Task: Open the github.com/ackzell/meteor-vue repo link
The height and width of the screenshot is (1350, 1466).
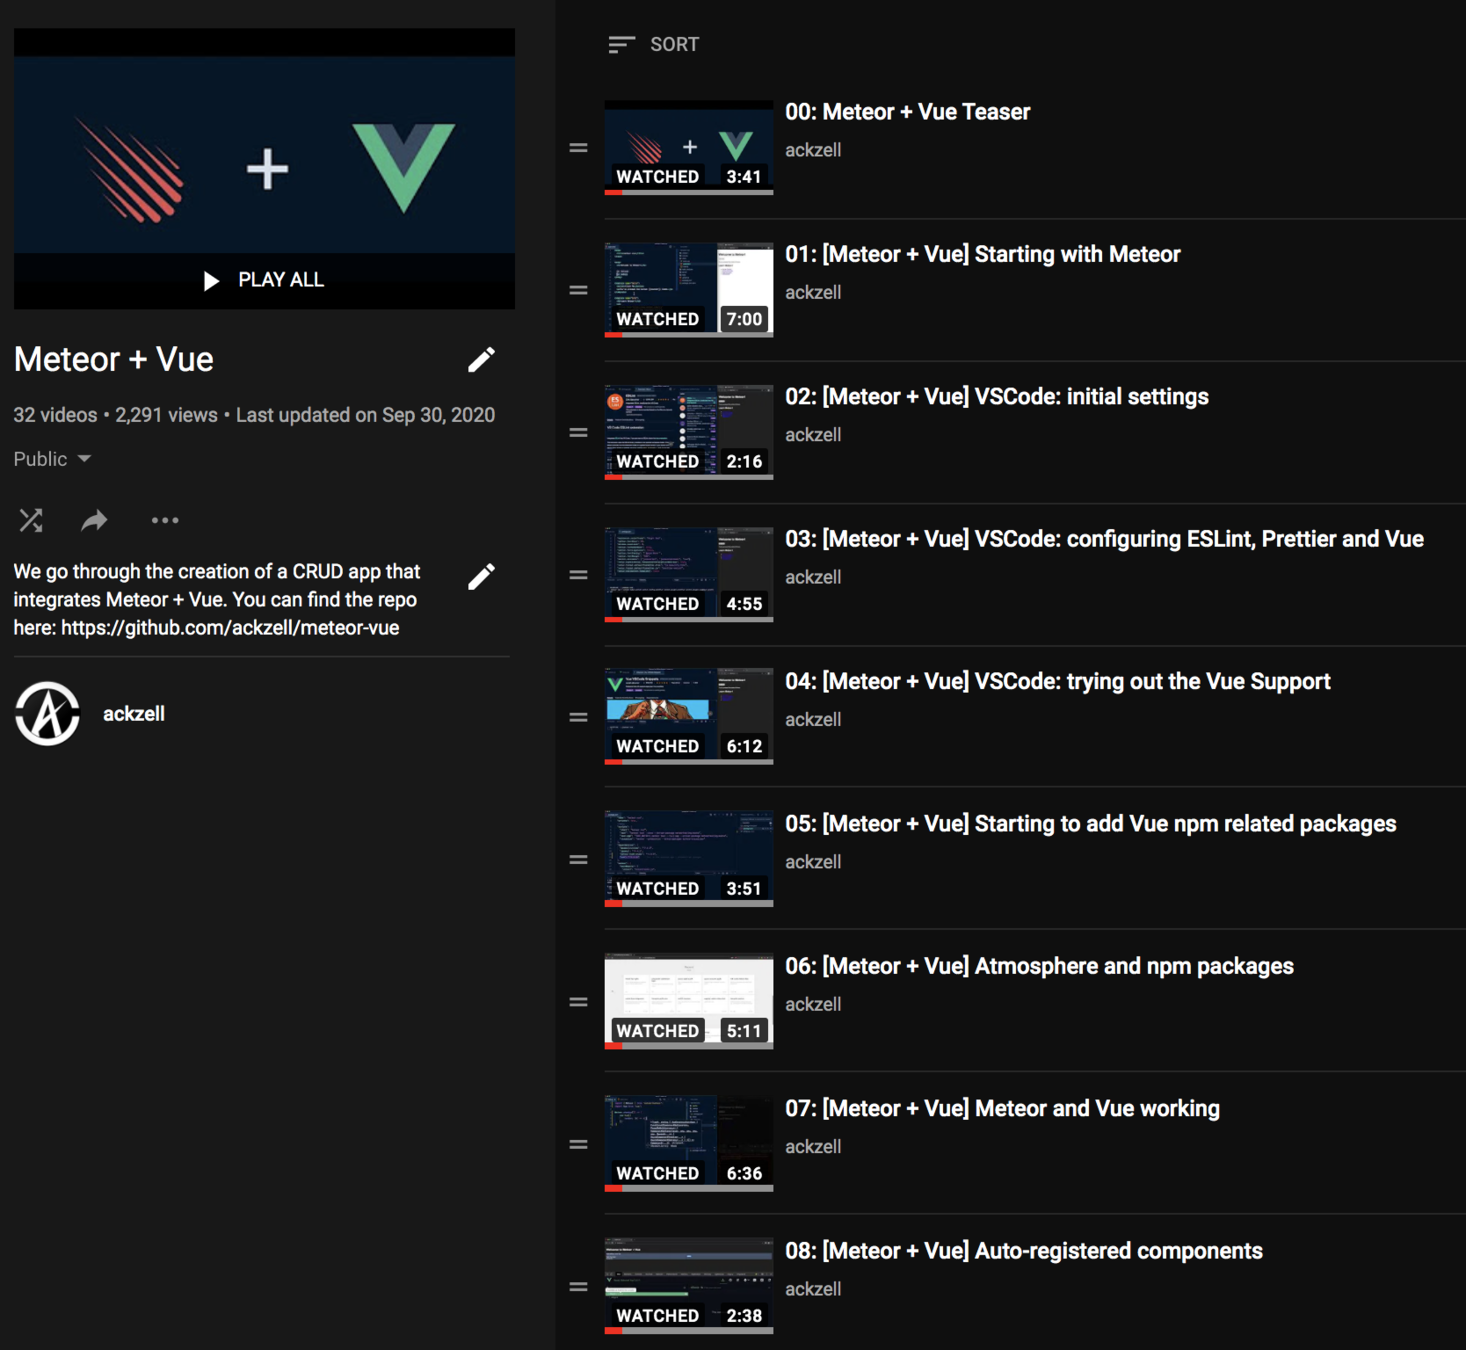Action: (x=230, y=628)
